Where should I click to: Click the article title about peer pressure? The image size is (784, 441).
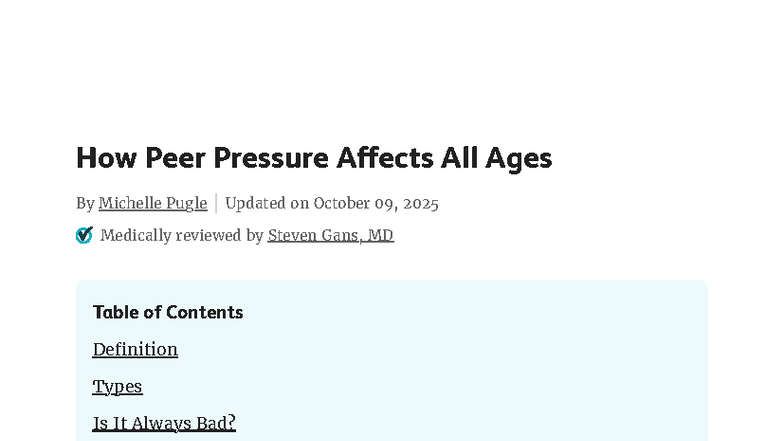point(314,158)
